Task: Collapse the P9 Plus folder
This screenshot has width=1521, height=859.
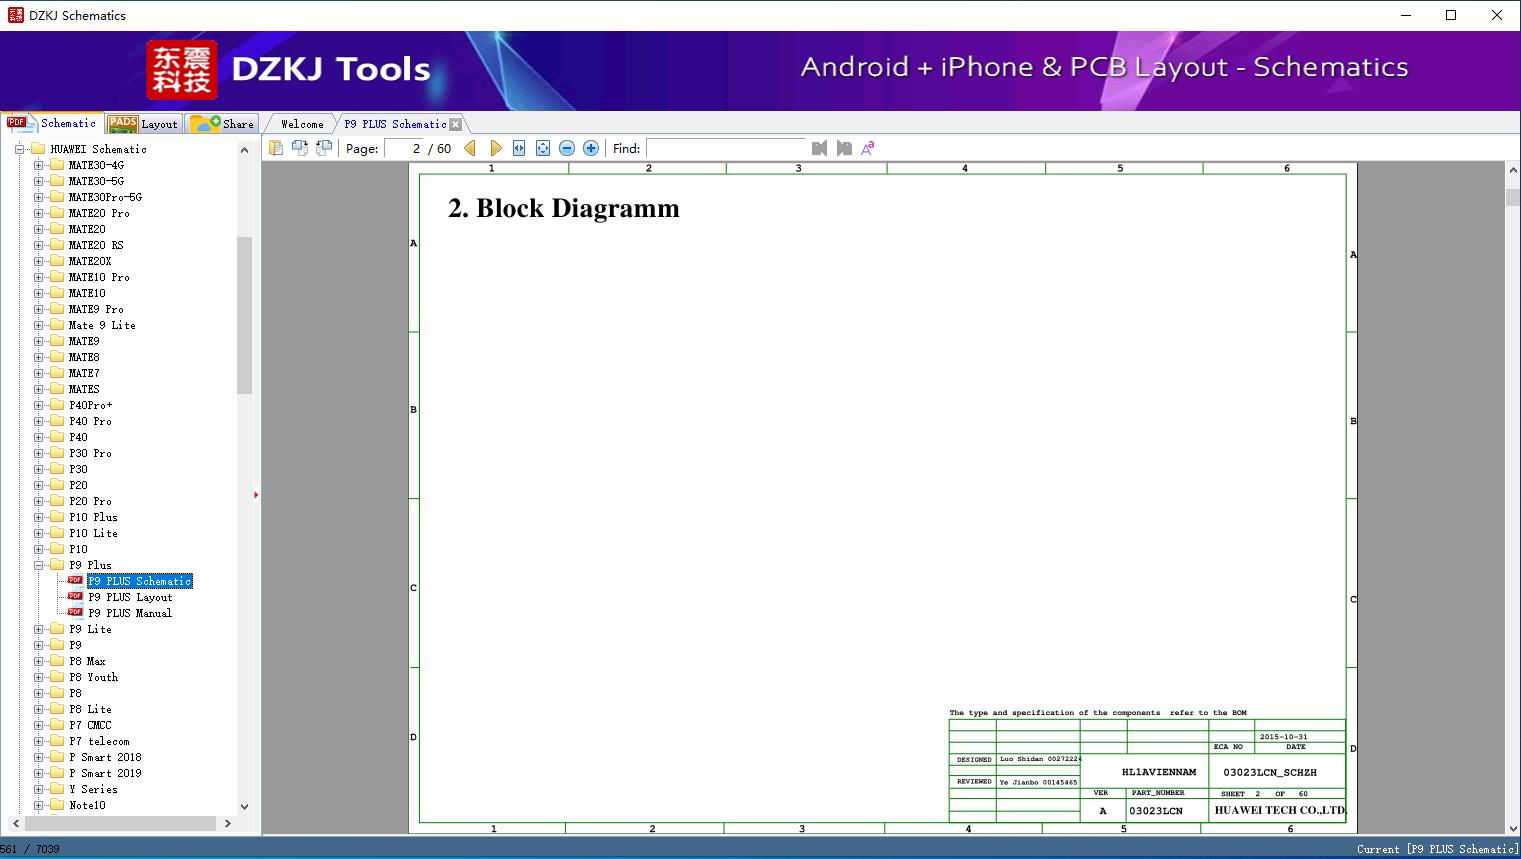Action: pyautogui.click(x=38, y=565)
